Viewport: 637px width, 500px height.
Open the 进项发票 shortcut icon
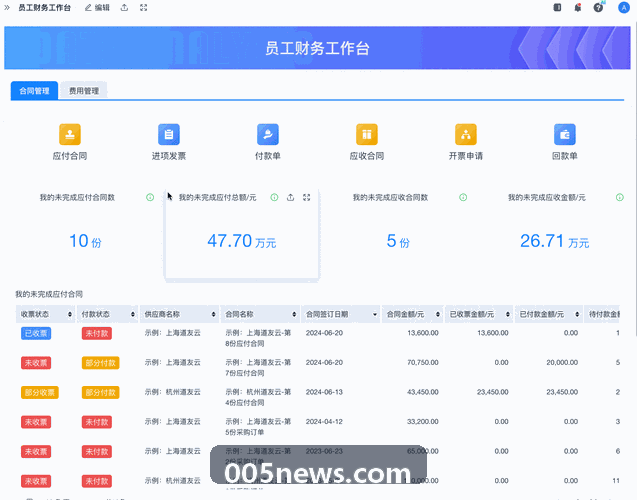click(169, 134)
